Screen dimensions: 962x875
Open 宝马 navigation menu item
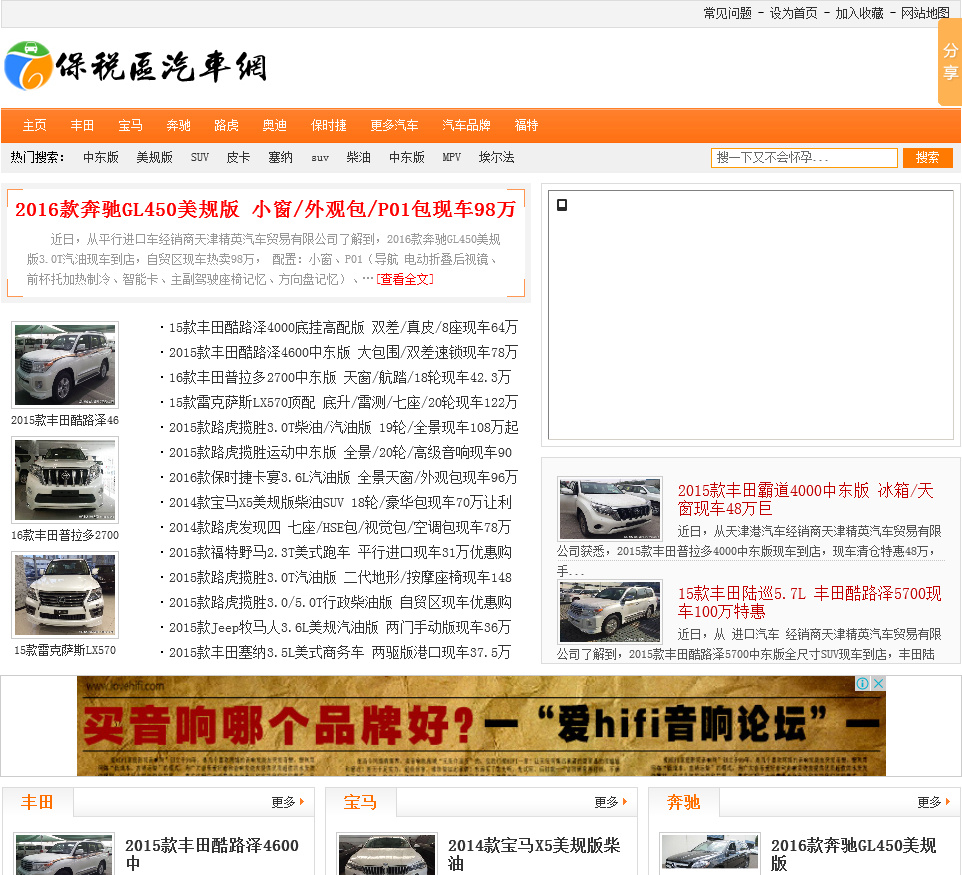tap(130, 125)
